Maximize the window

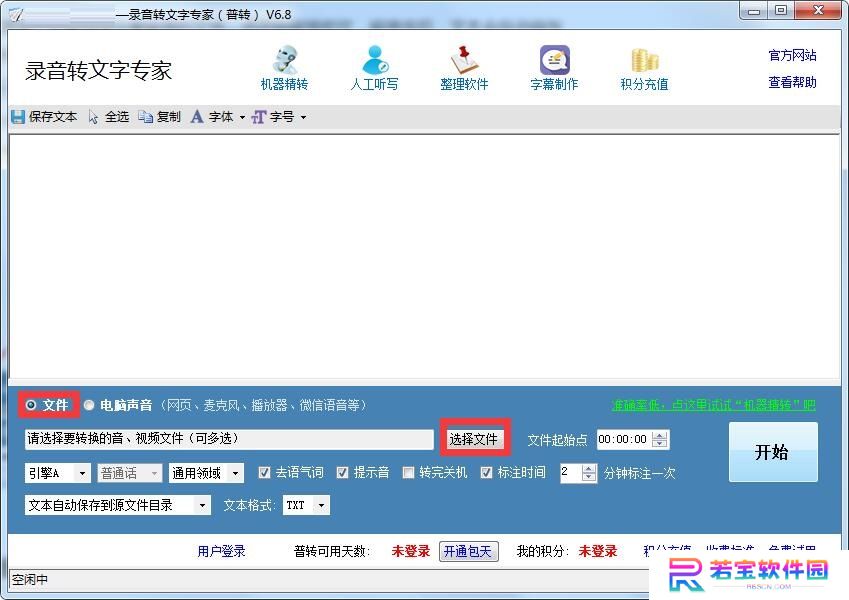[x=781, y=11]
